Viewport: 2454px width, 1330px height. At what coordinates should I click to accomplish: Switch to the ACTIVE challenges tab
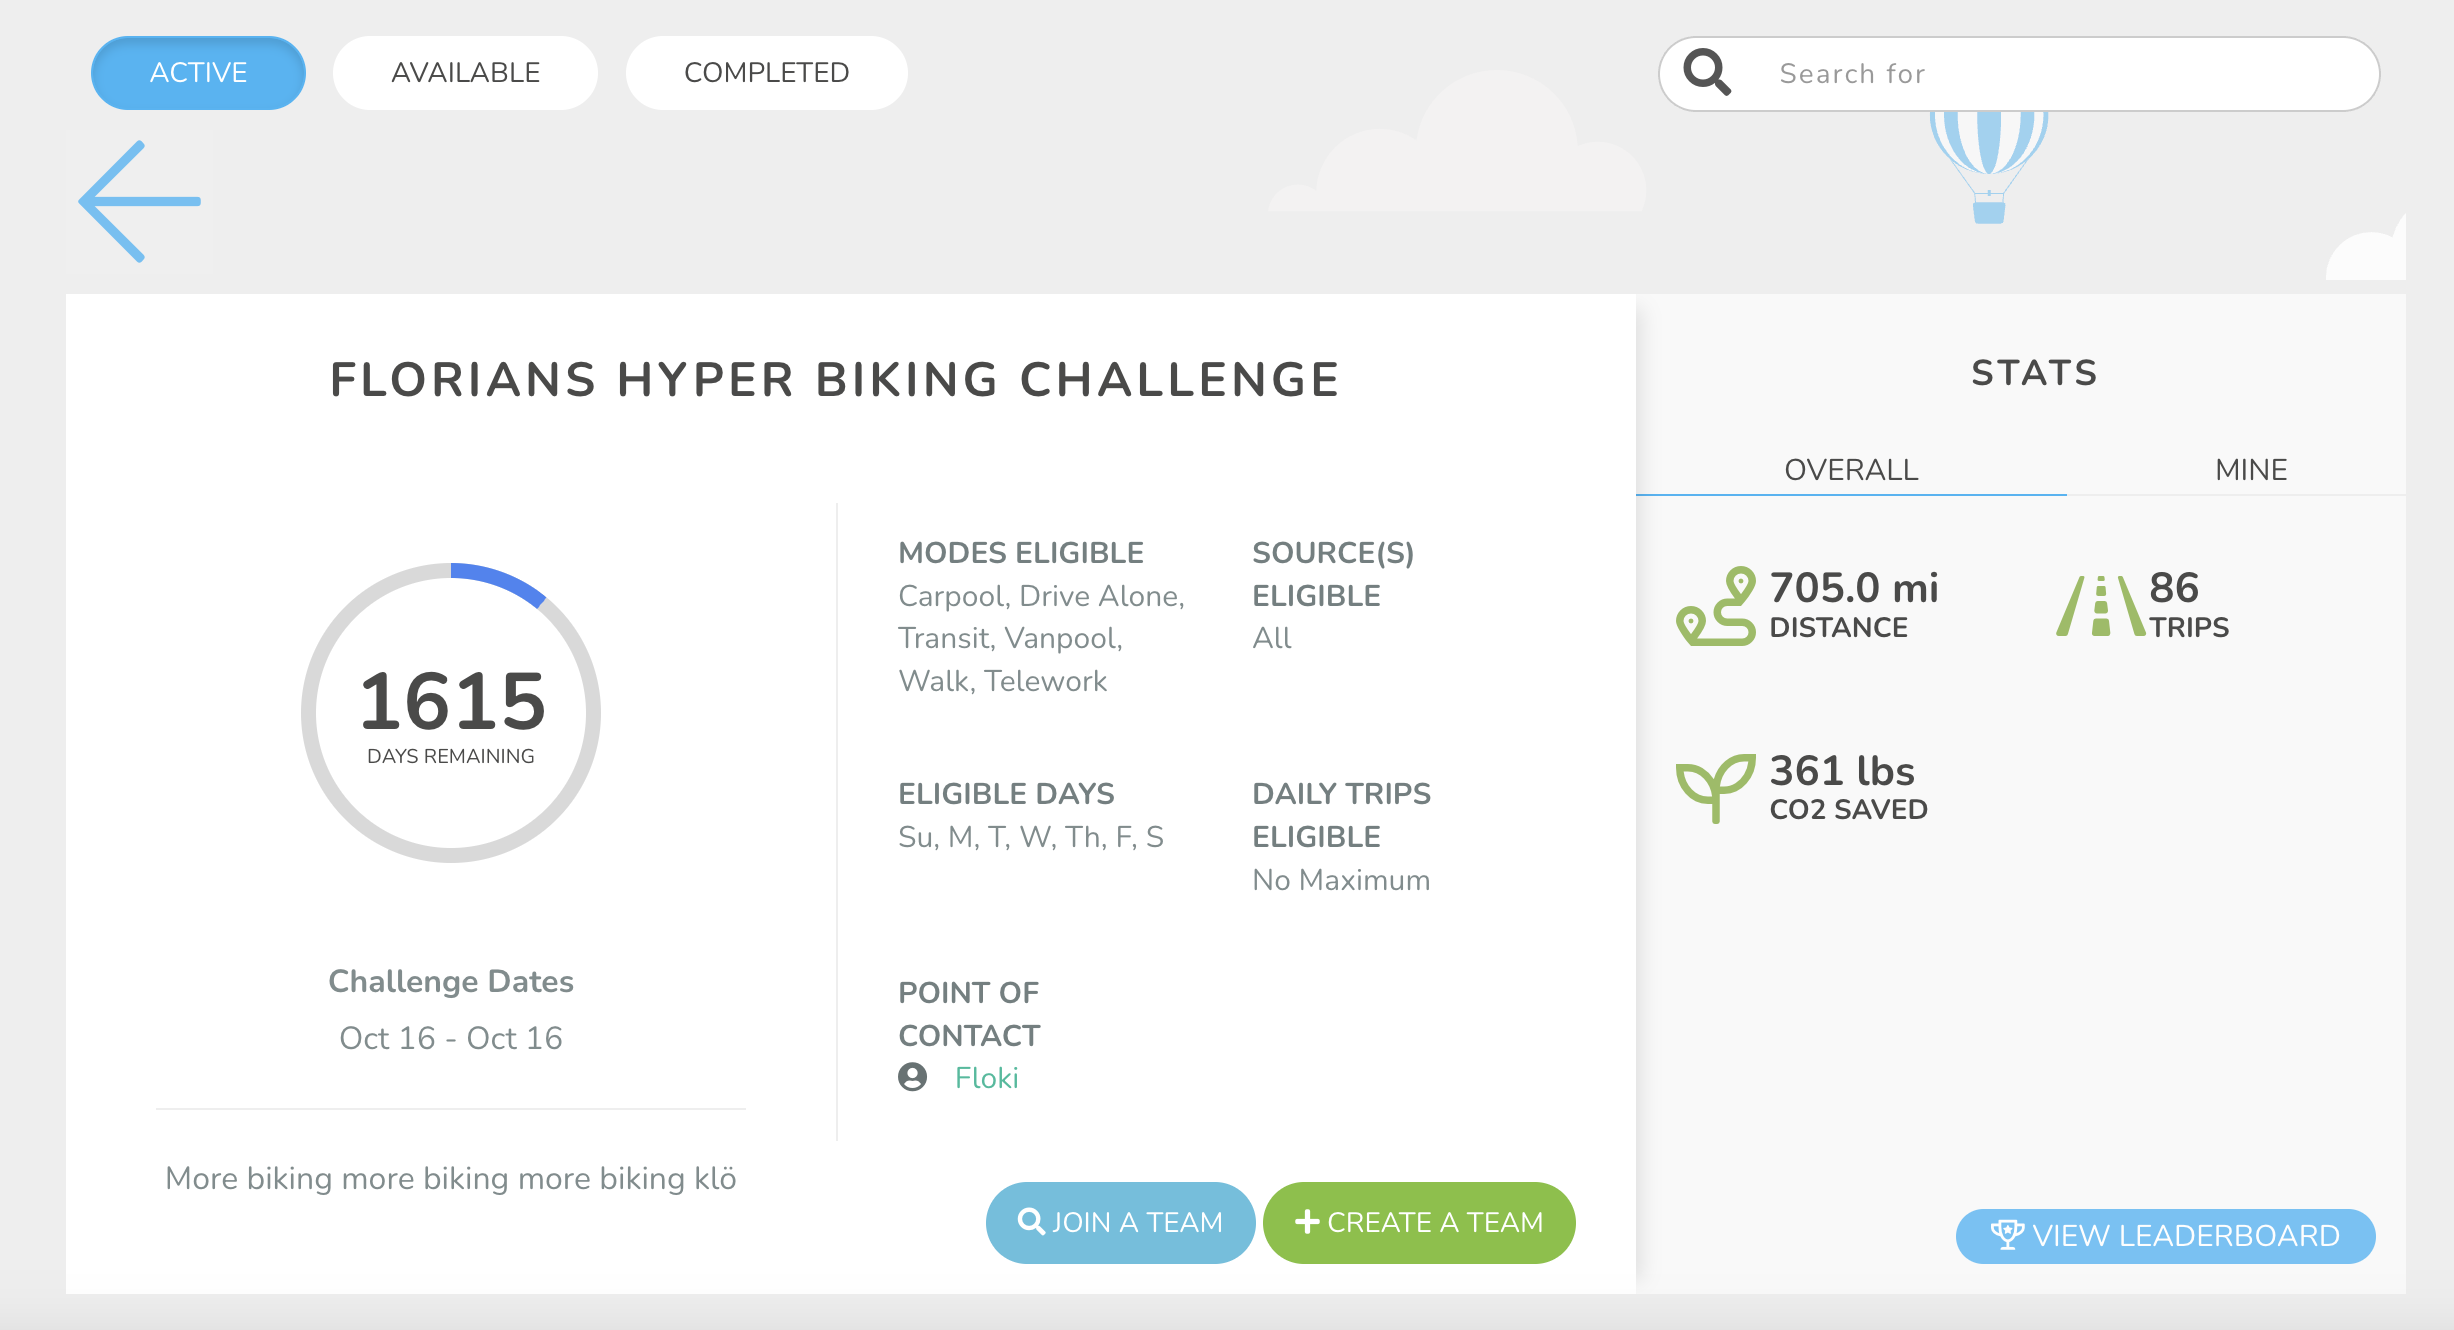[198, 73]
